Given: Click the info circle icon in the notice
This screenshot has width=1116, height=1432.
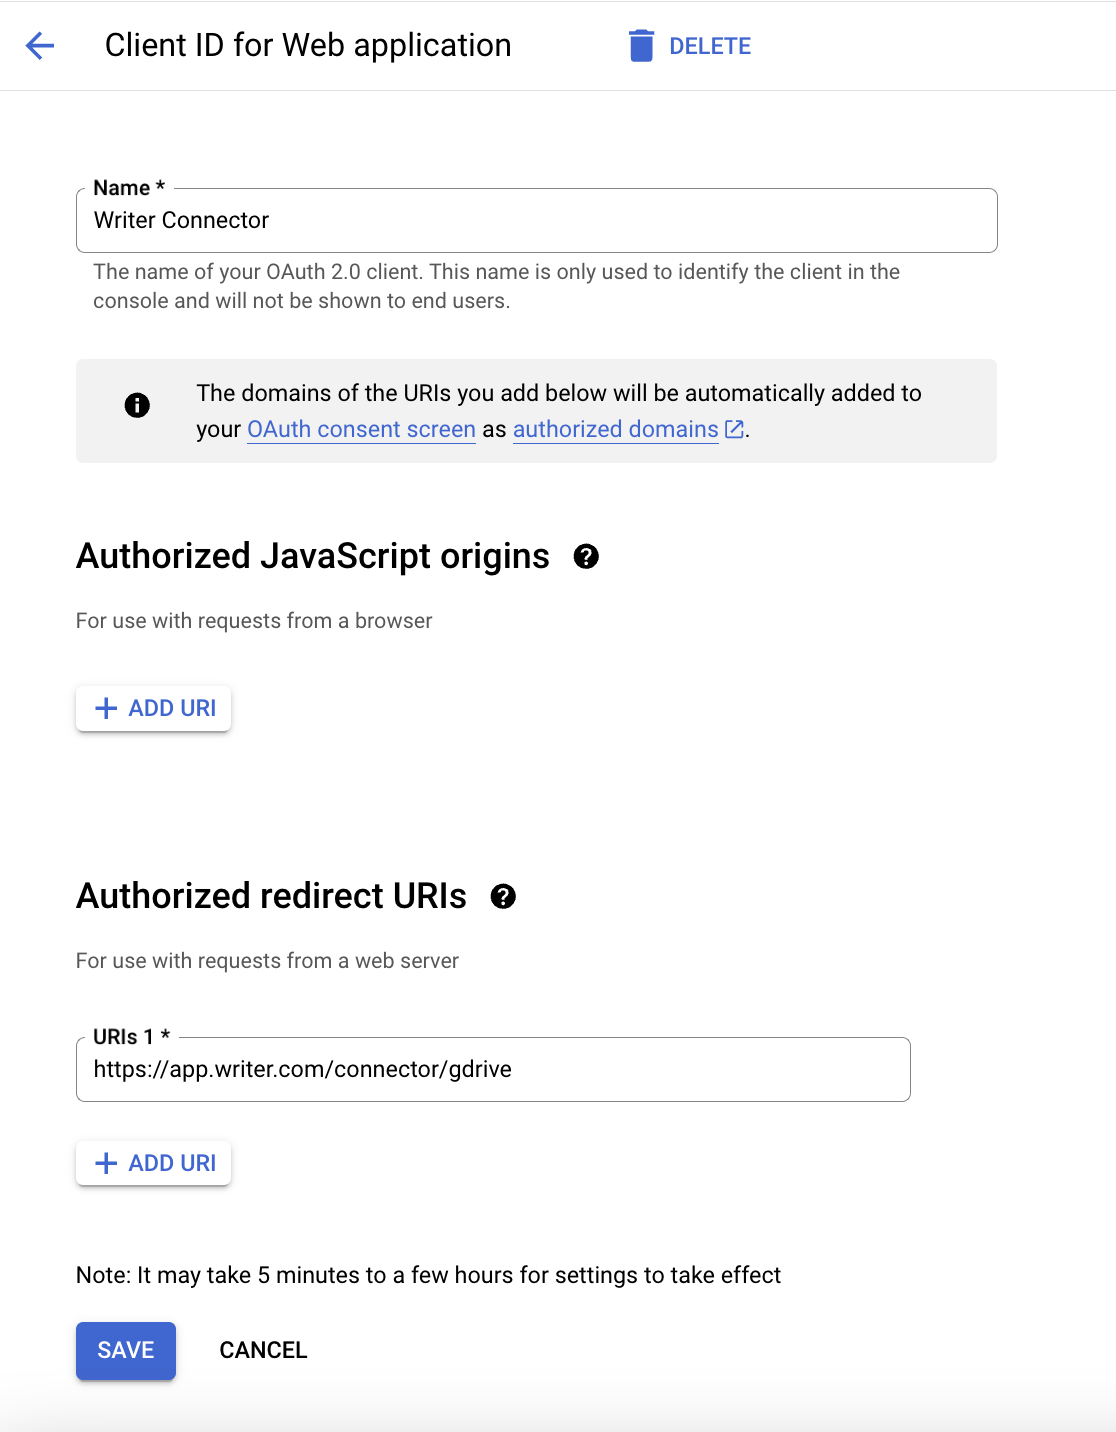Looking at the screenshot, I should [137, 405].
